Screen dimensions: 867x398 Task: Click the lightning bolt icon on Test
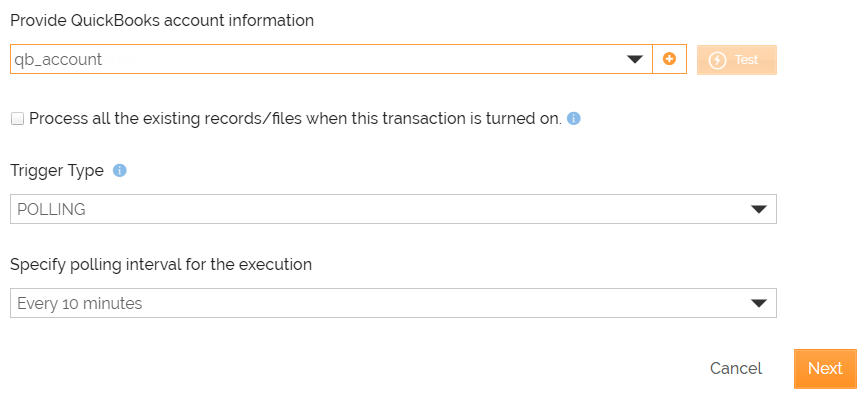tap(717, 60)
